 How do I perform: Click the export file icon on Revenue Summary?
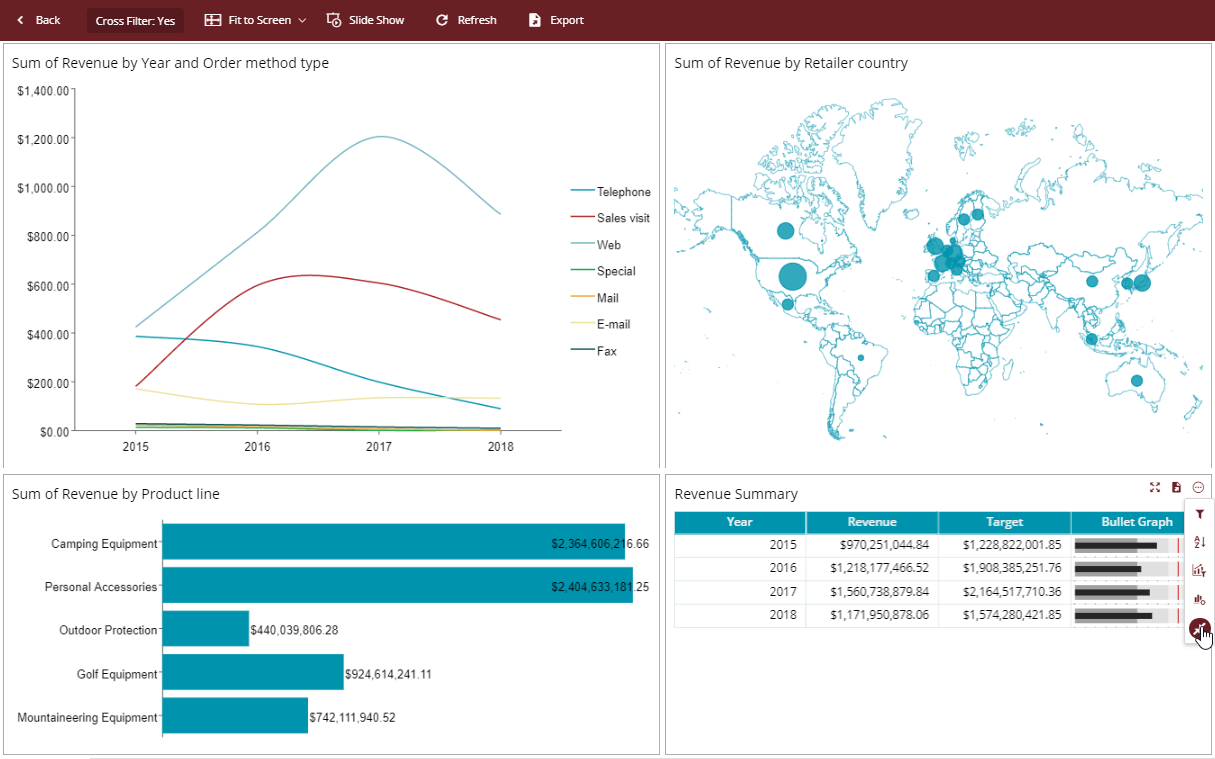coord(1176,487)
